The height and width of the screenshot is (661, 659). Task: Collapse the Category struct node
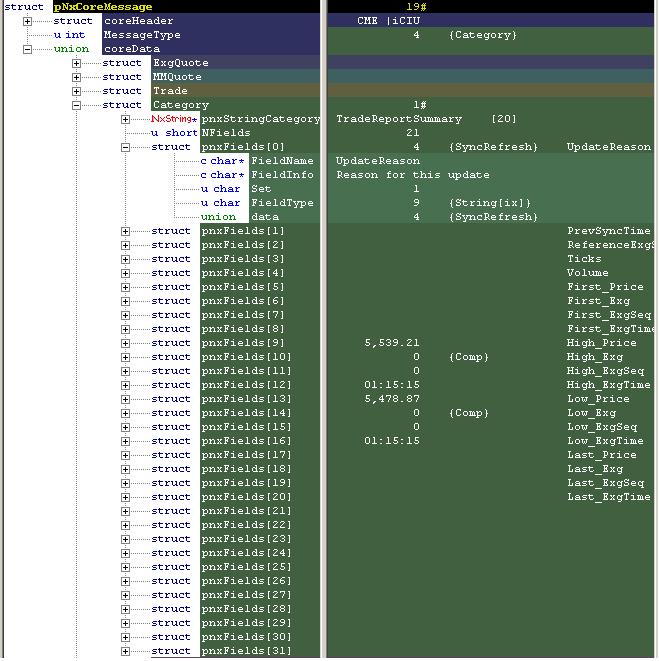click(x=76, y=105)
